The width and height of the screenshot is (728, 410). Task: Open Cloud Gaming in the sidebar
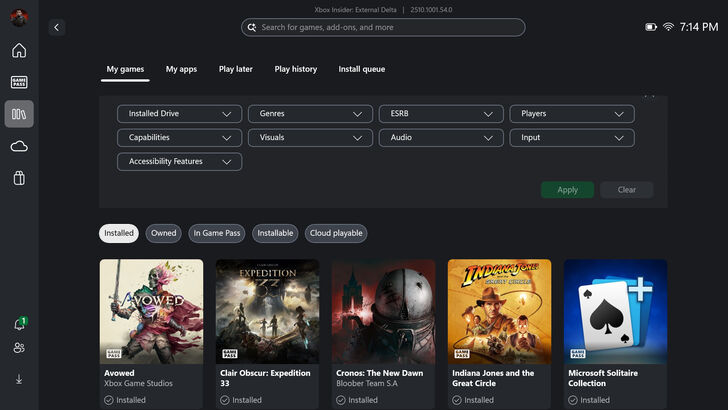pos(19,146)
